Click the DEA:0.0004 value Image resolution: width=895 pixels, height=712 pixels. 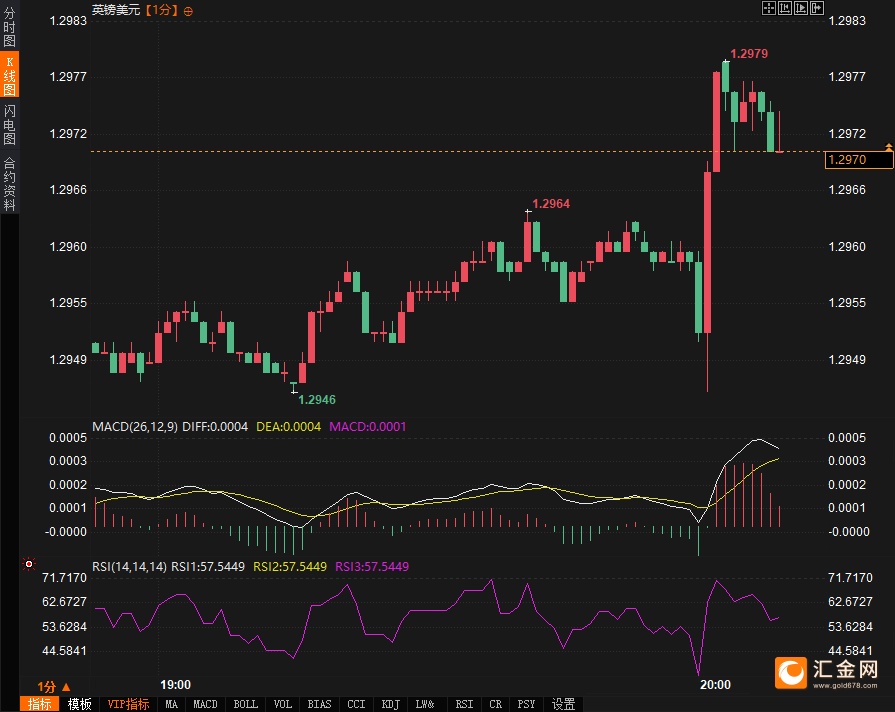[x=288, y=427]
